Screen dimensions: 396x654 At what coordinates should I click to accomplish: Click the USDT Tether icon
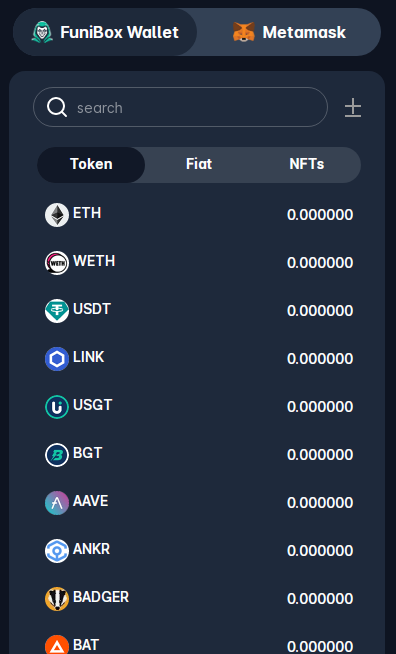(x=57, y=311)
